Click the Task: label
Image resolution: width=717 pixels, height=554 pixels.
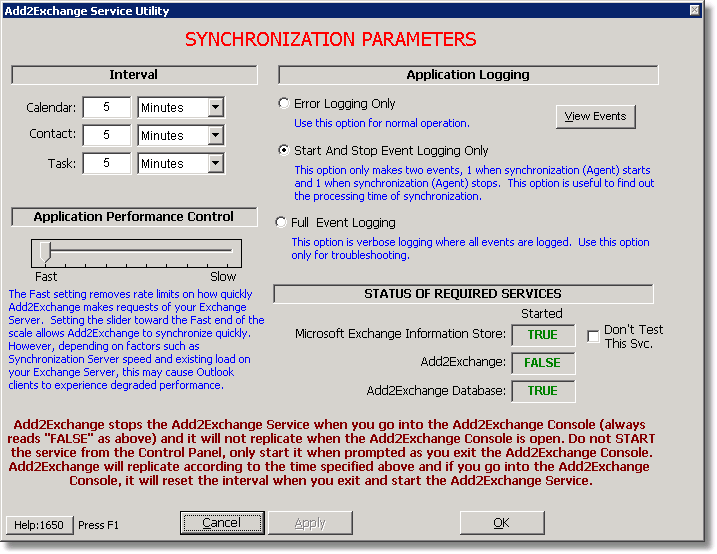click(x=62, y=164)
